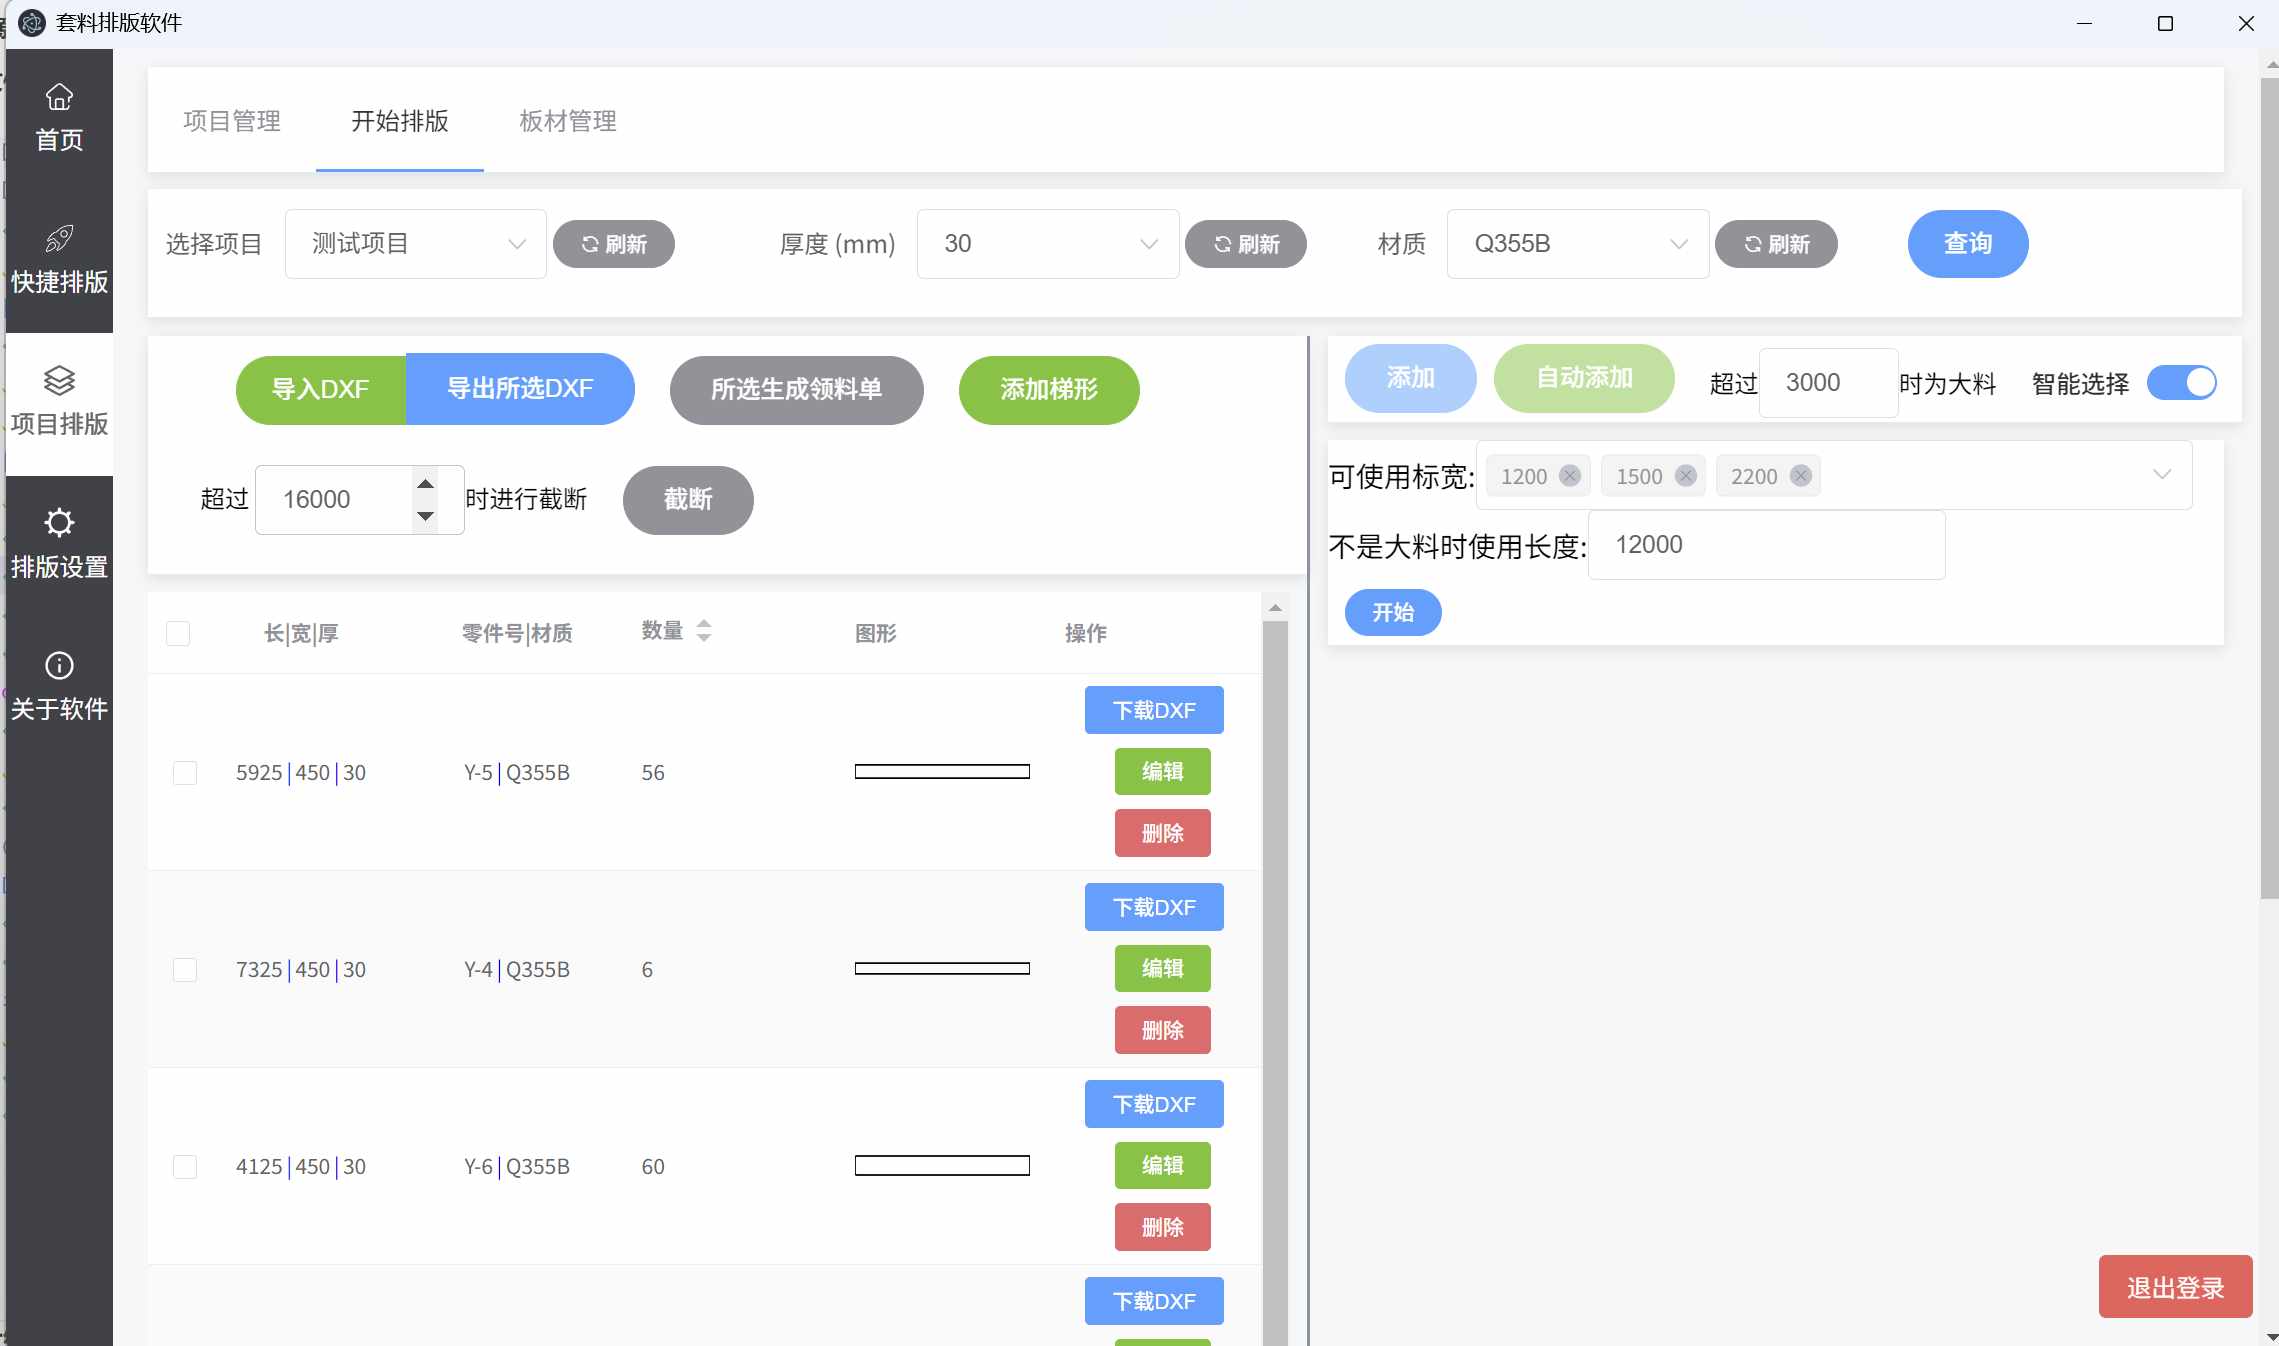This screenshot has width=2279, height=1346.
Task: Open the 选择项目 project dropdown
Action: point(415,243)
